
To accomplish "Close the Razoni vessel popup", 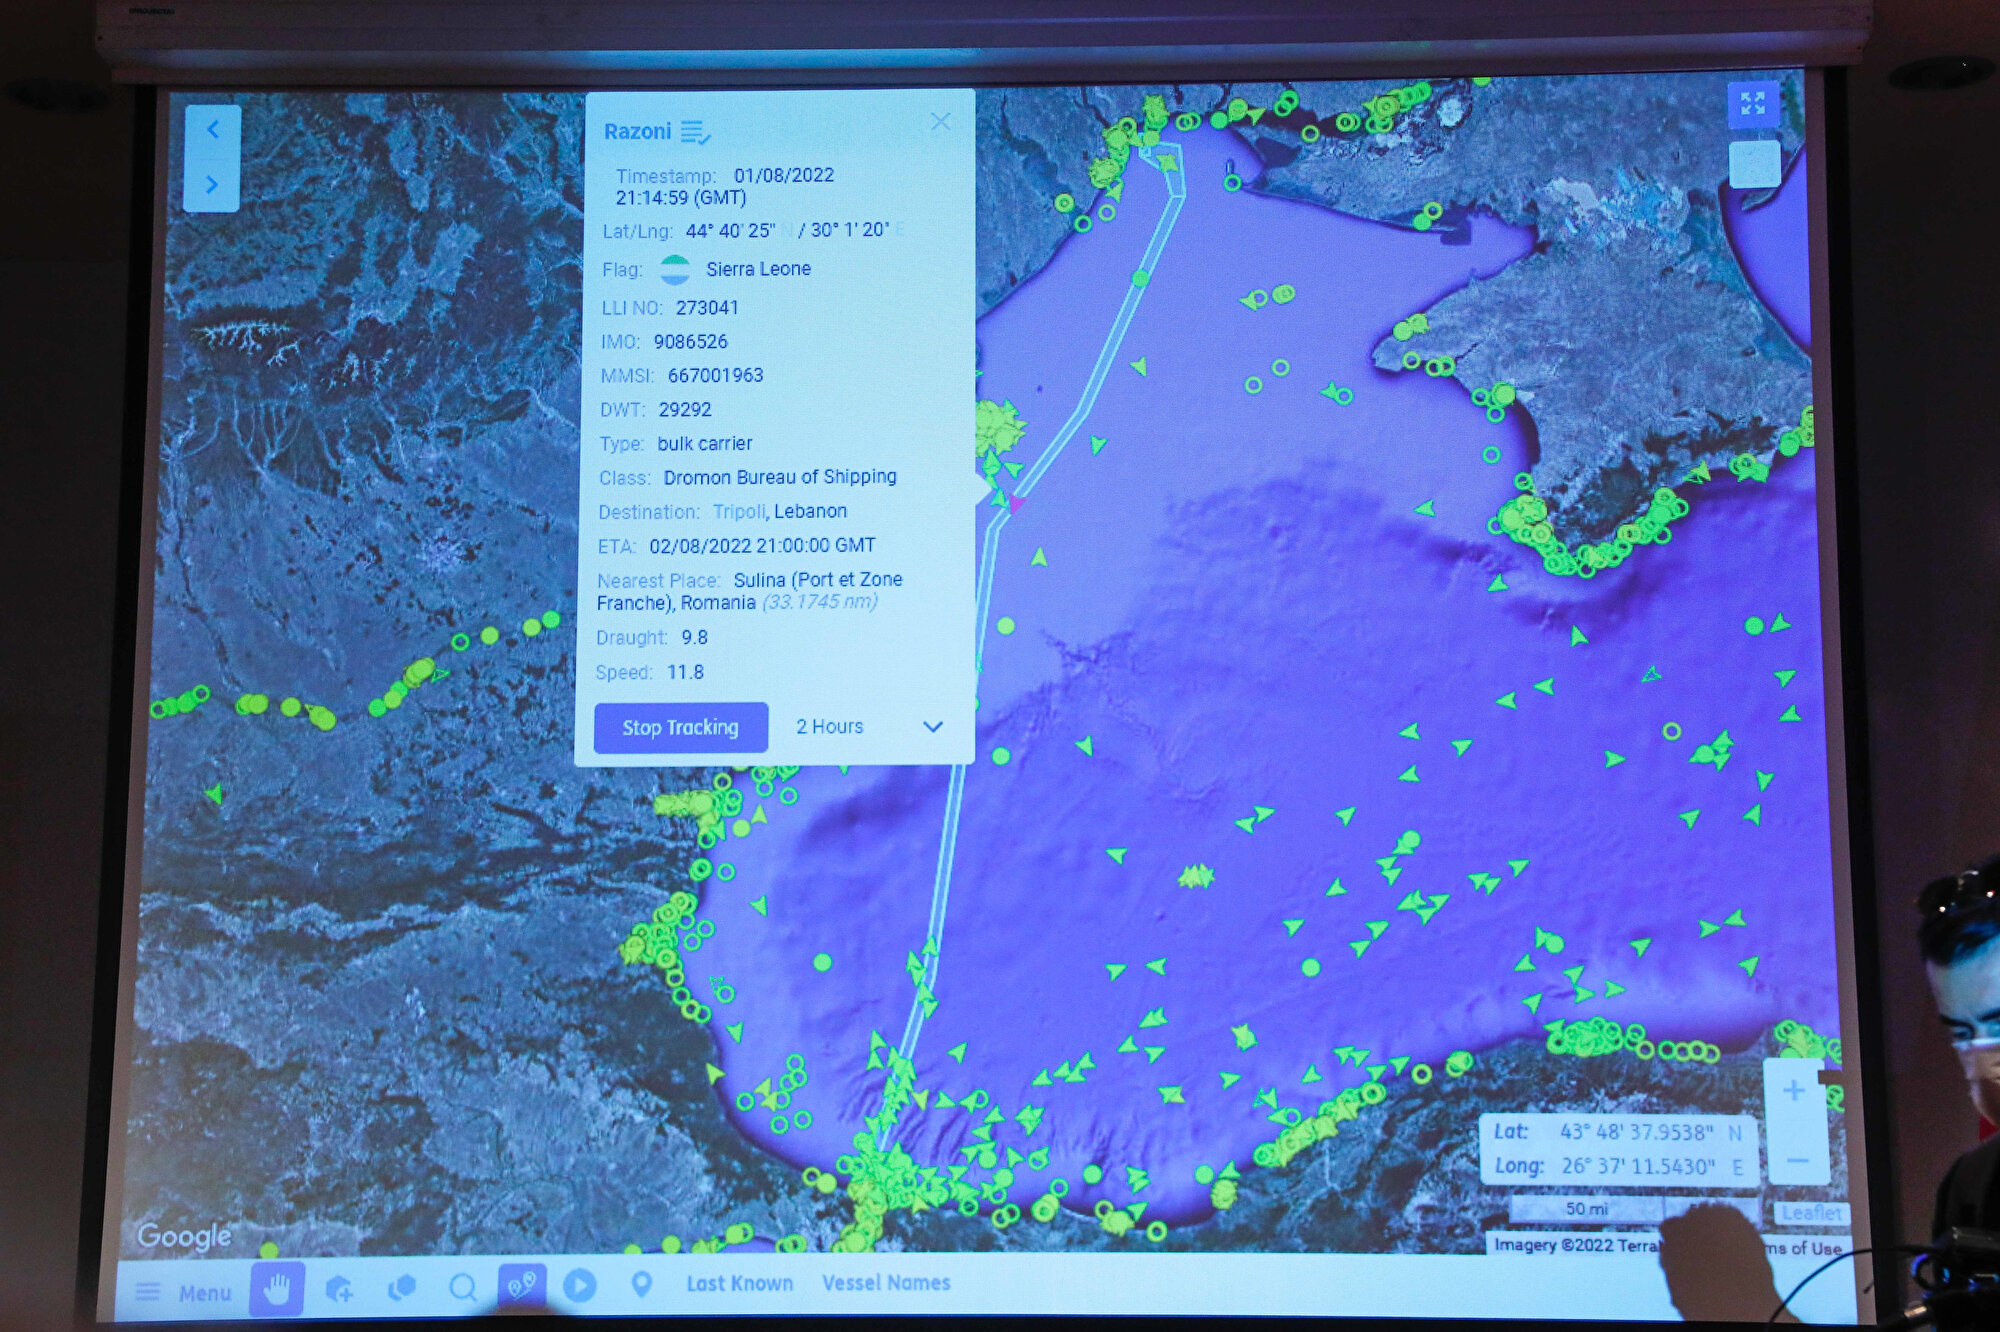I will pyautogui.click(x=940, y=122).
